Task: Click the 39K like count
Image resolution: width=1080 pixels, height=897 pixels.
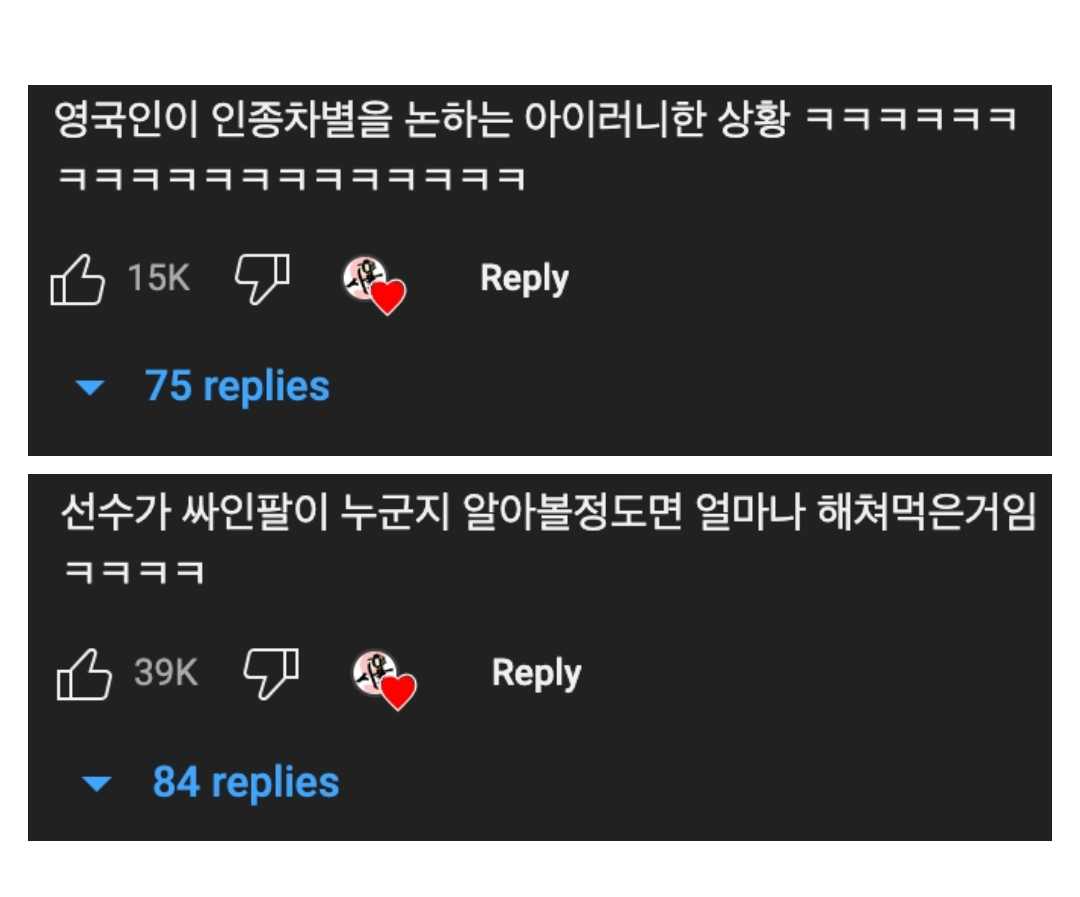Action: (166, 673)
